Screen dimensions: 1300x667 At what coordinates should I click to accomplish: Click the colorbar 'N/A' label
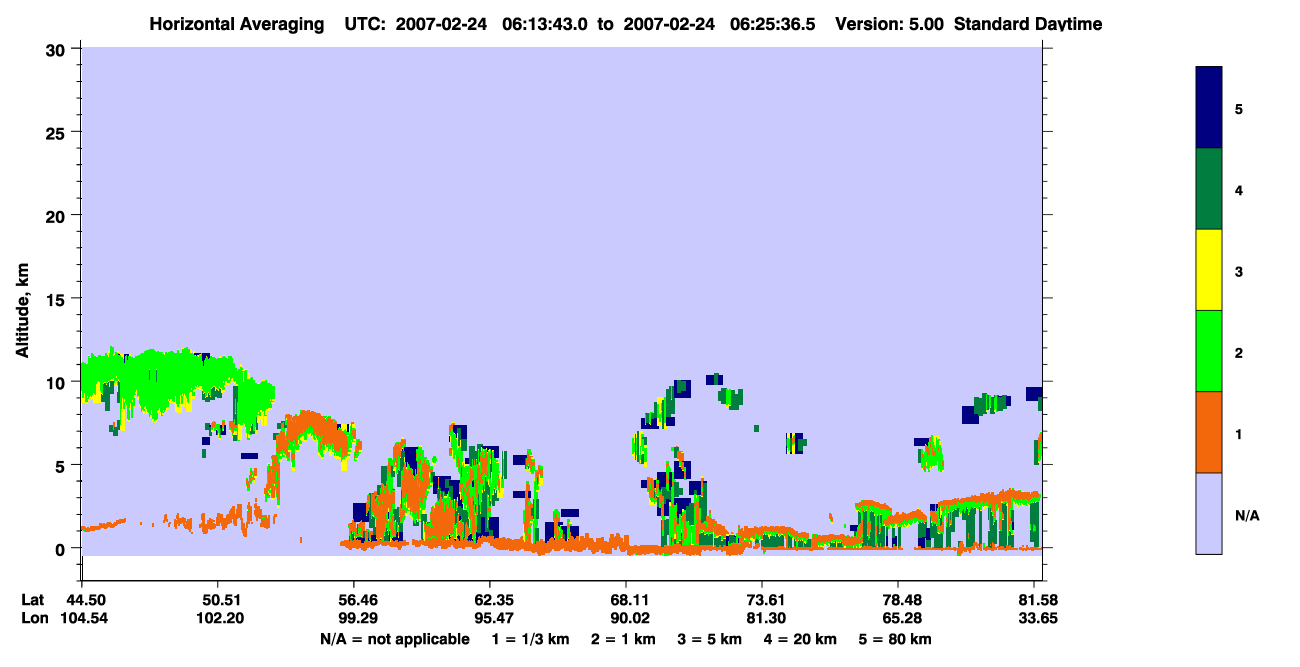click(x=1247, y=515)
